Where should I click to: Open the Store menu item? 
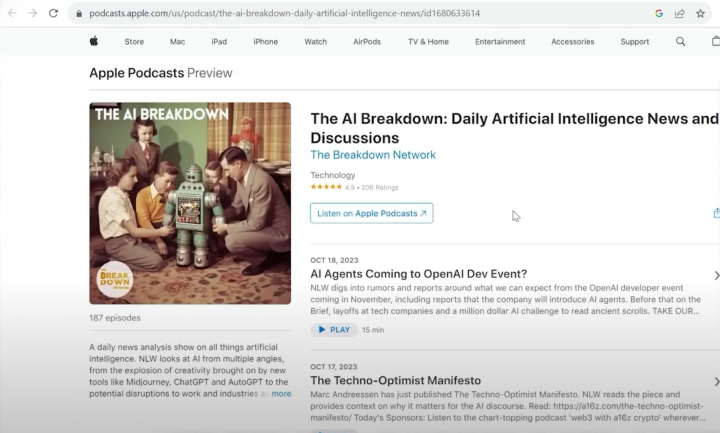[134, 42]
